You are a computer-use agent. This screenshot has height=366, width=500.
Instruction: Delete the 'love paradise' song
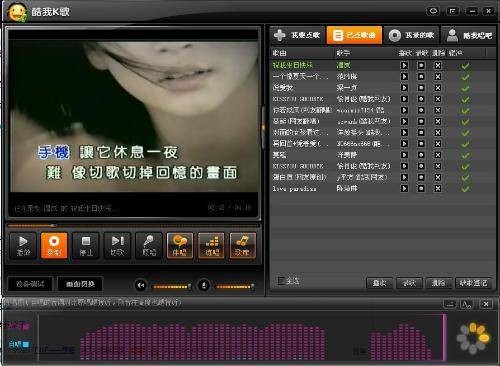[438, 188]
